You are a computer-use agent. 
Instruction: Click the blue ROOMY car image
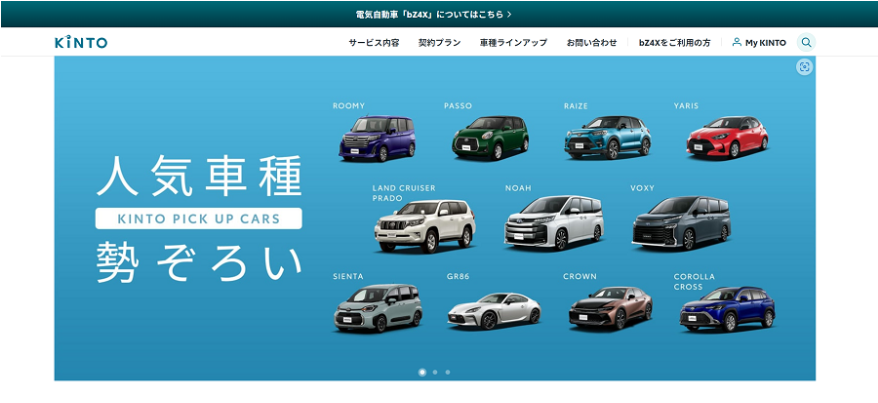click(375, 138)
